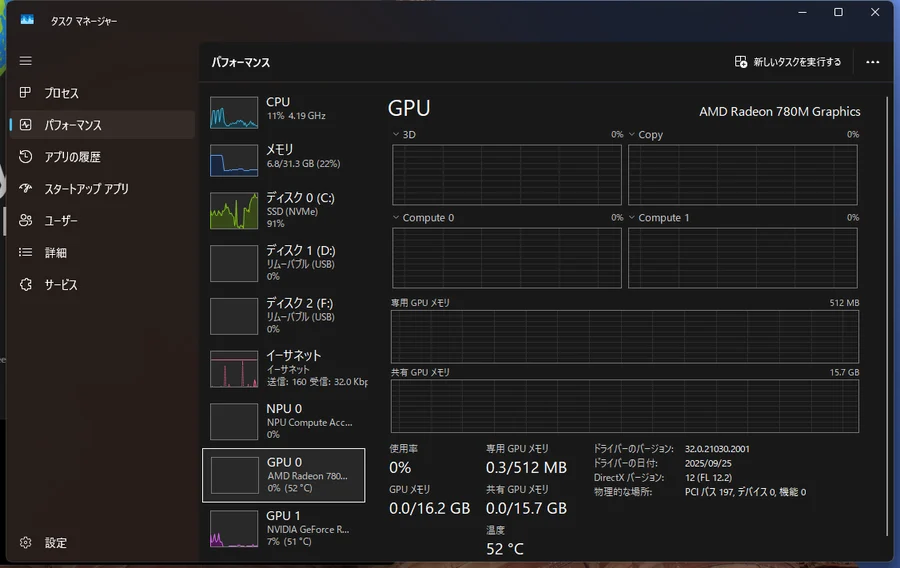Click the Compute 0 graph area

click(507, 258)
